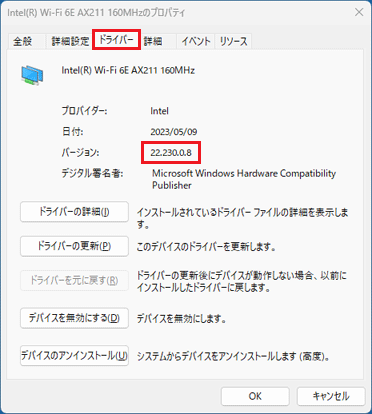Open the 詳細 tab

(x=157, y=41)
